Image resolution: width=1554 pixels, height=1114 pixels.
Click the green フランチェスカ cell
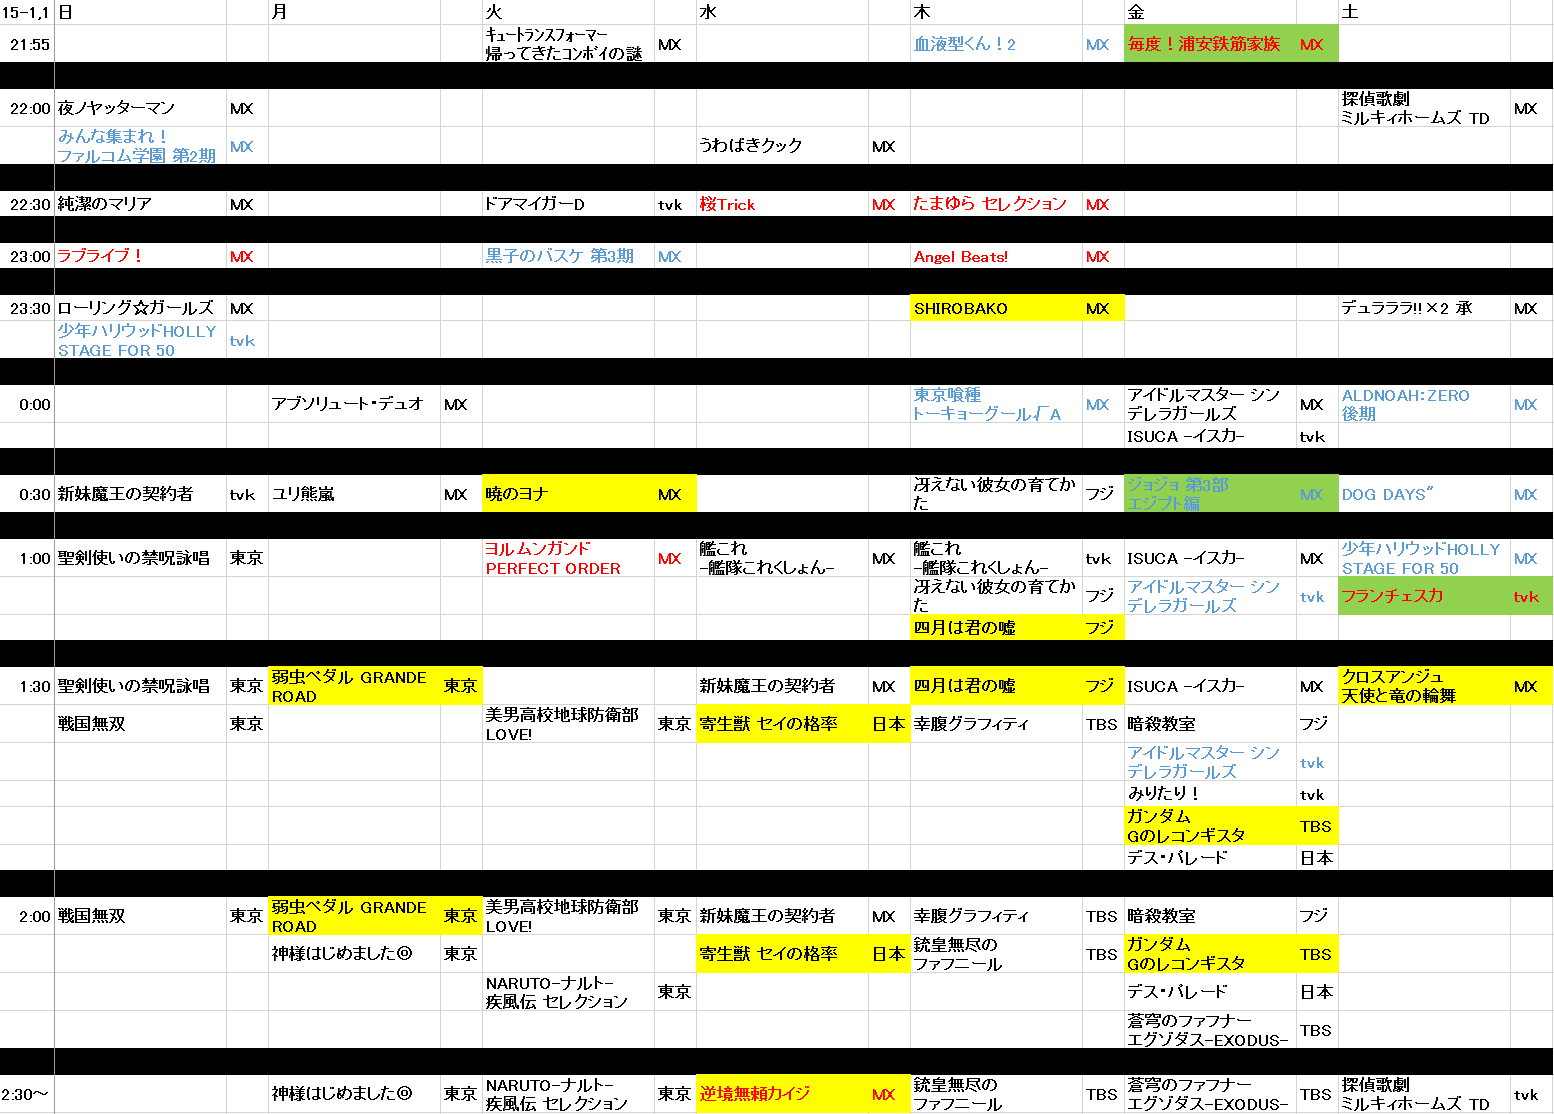pyautogui.click(x=1424, y=596)
